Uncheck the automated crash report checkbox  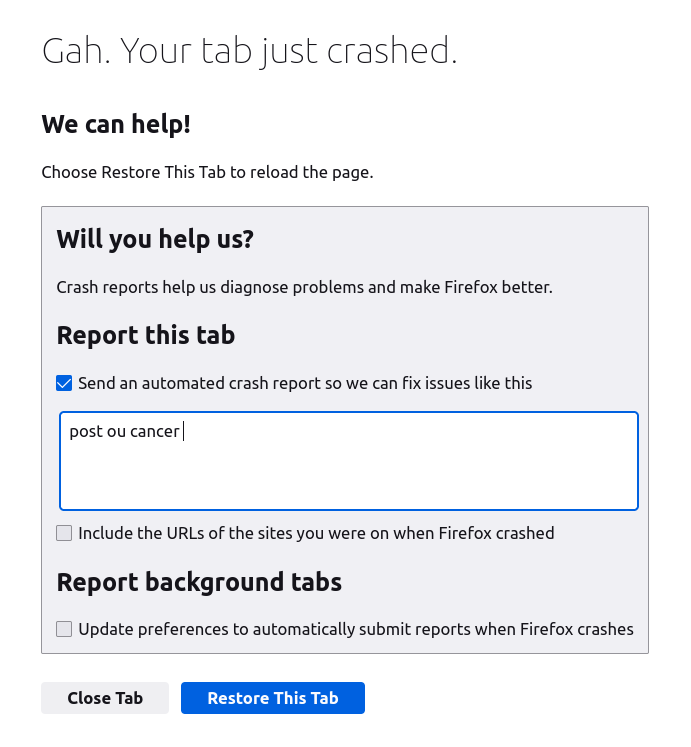coord(64,383)
